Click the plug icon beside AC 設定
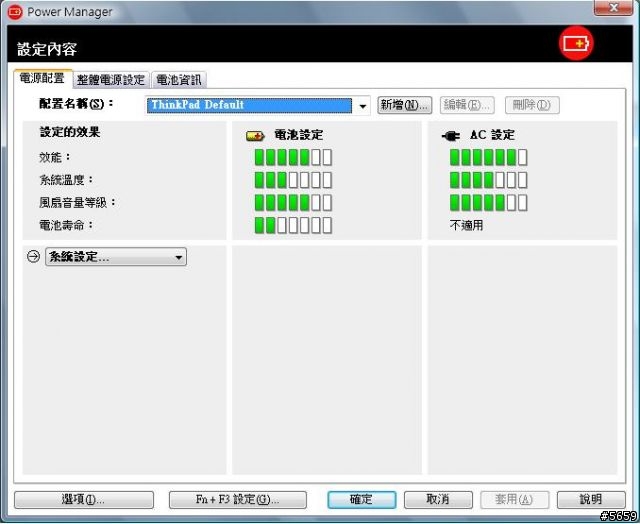The image size is (640, 524). [451, 135]
